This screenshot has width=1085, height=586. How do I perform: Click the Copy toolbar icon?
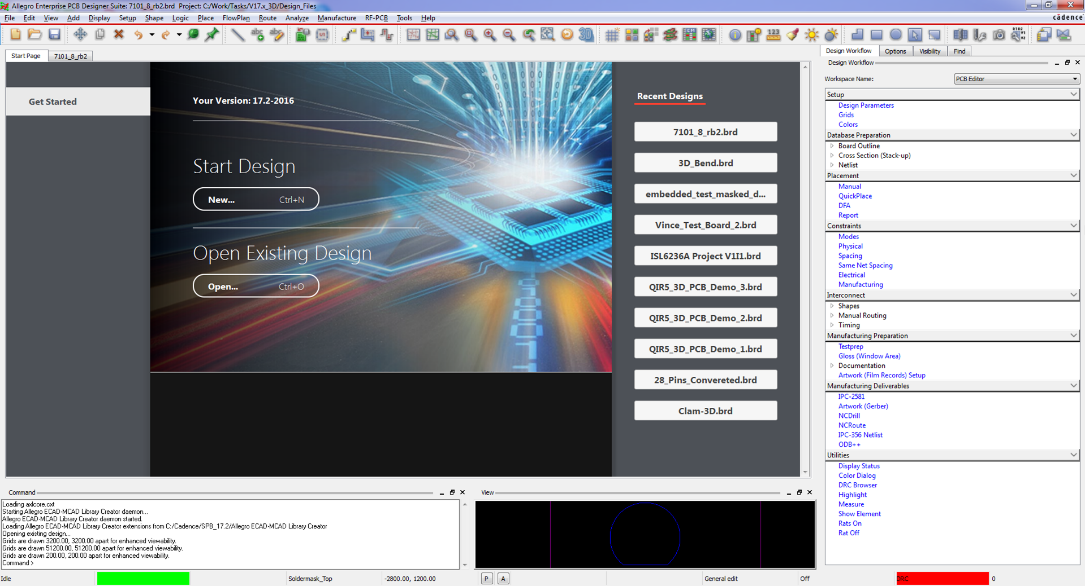(x=100, y=35)
